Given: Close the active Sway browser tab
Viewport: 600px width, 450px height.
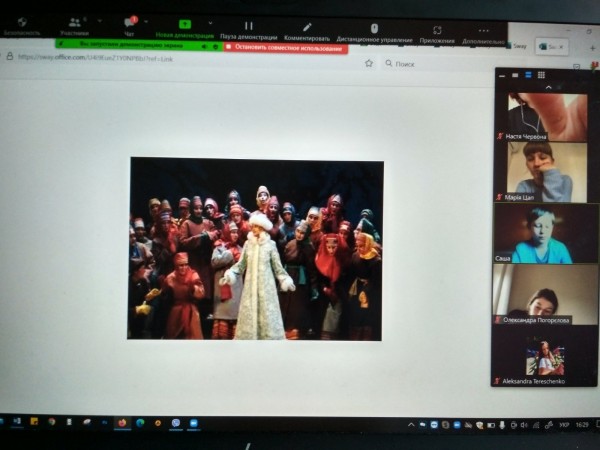Looking at the screenshot, I should coord(561,47).
